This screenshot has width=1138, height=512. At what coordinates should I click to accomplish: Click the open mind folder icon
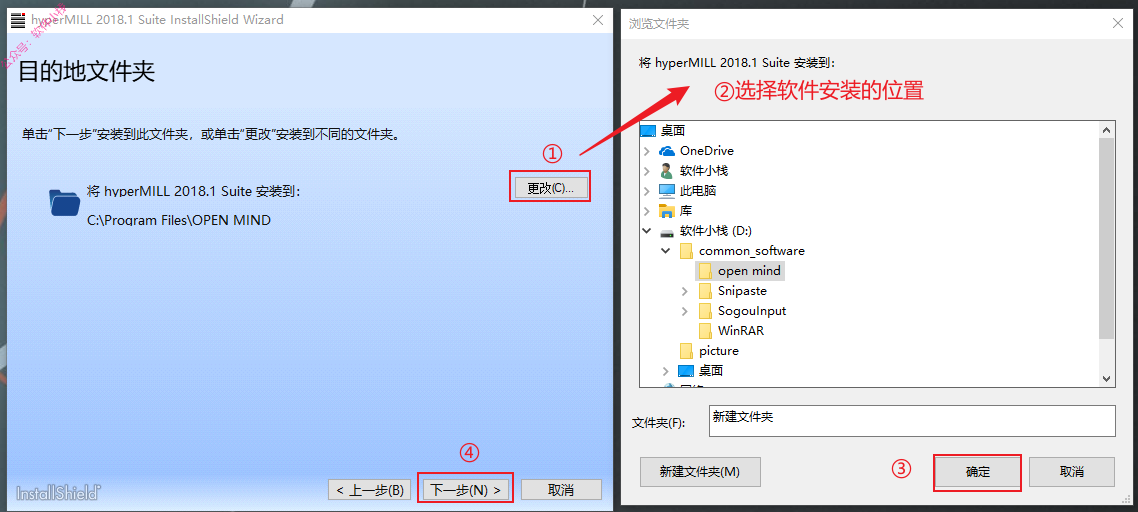tap(705, 271)
